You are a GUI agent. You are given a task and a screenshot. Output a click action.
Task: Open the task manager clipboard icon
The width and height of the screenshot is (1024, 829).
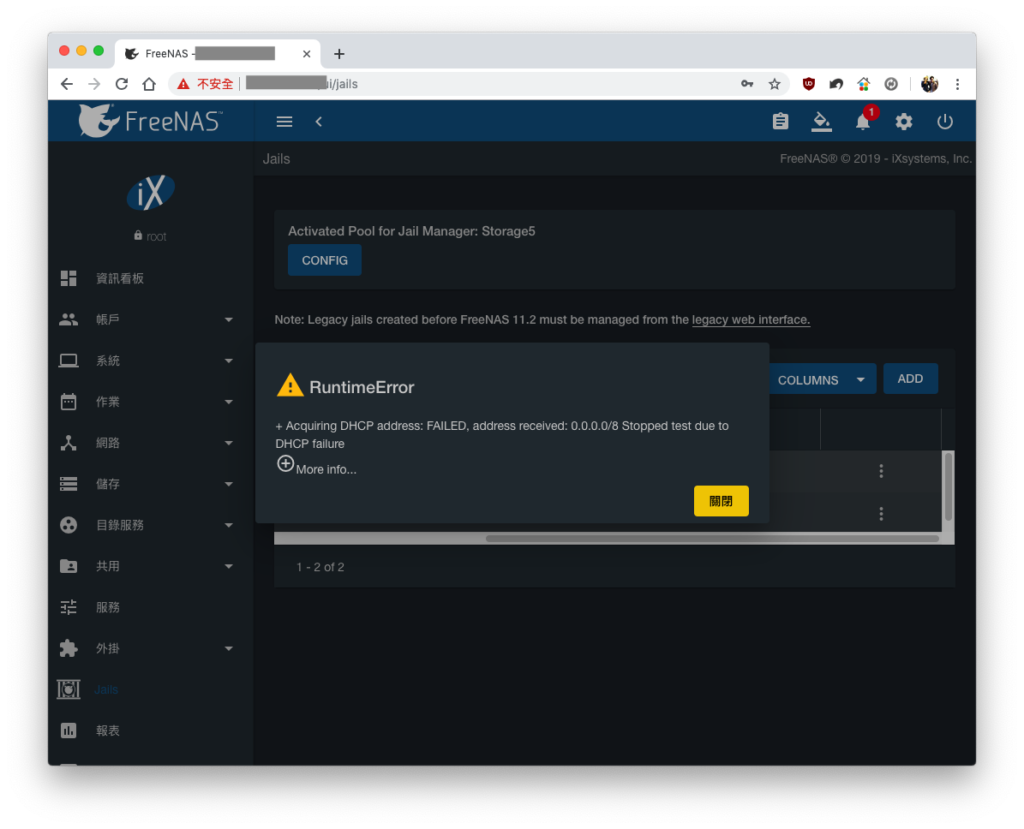click(x=780, y=122)
